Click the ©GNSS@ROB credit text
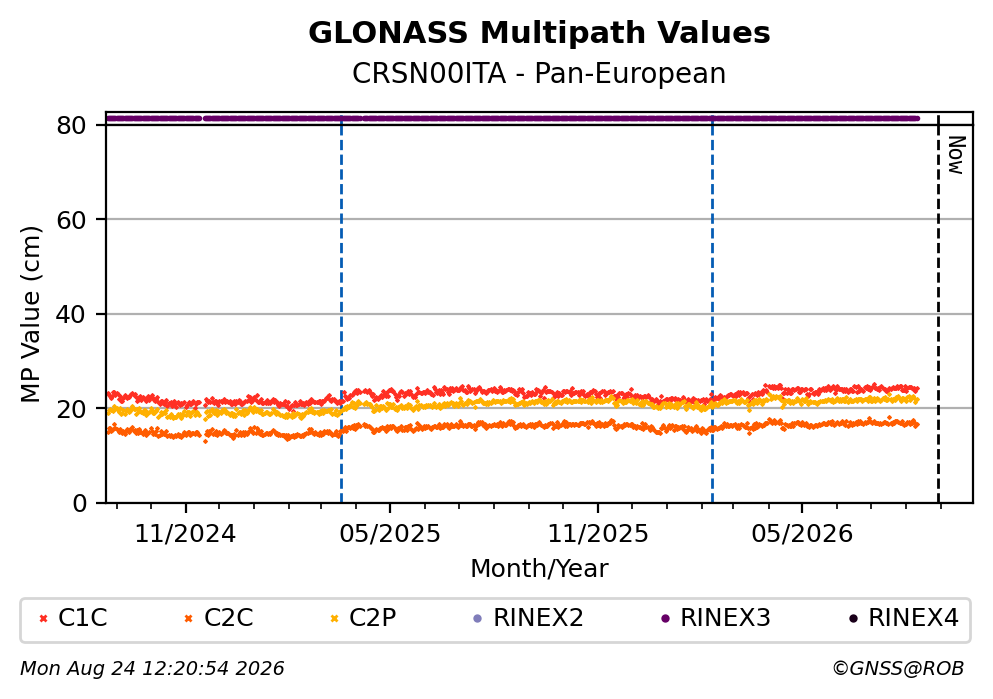This screenshot has width=993, height=699. click(898, 669)
